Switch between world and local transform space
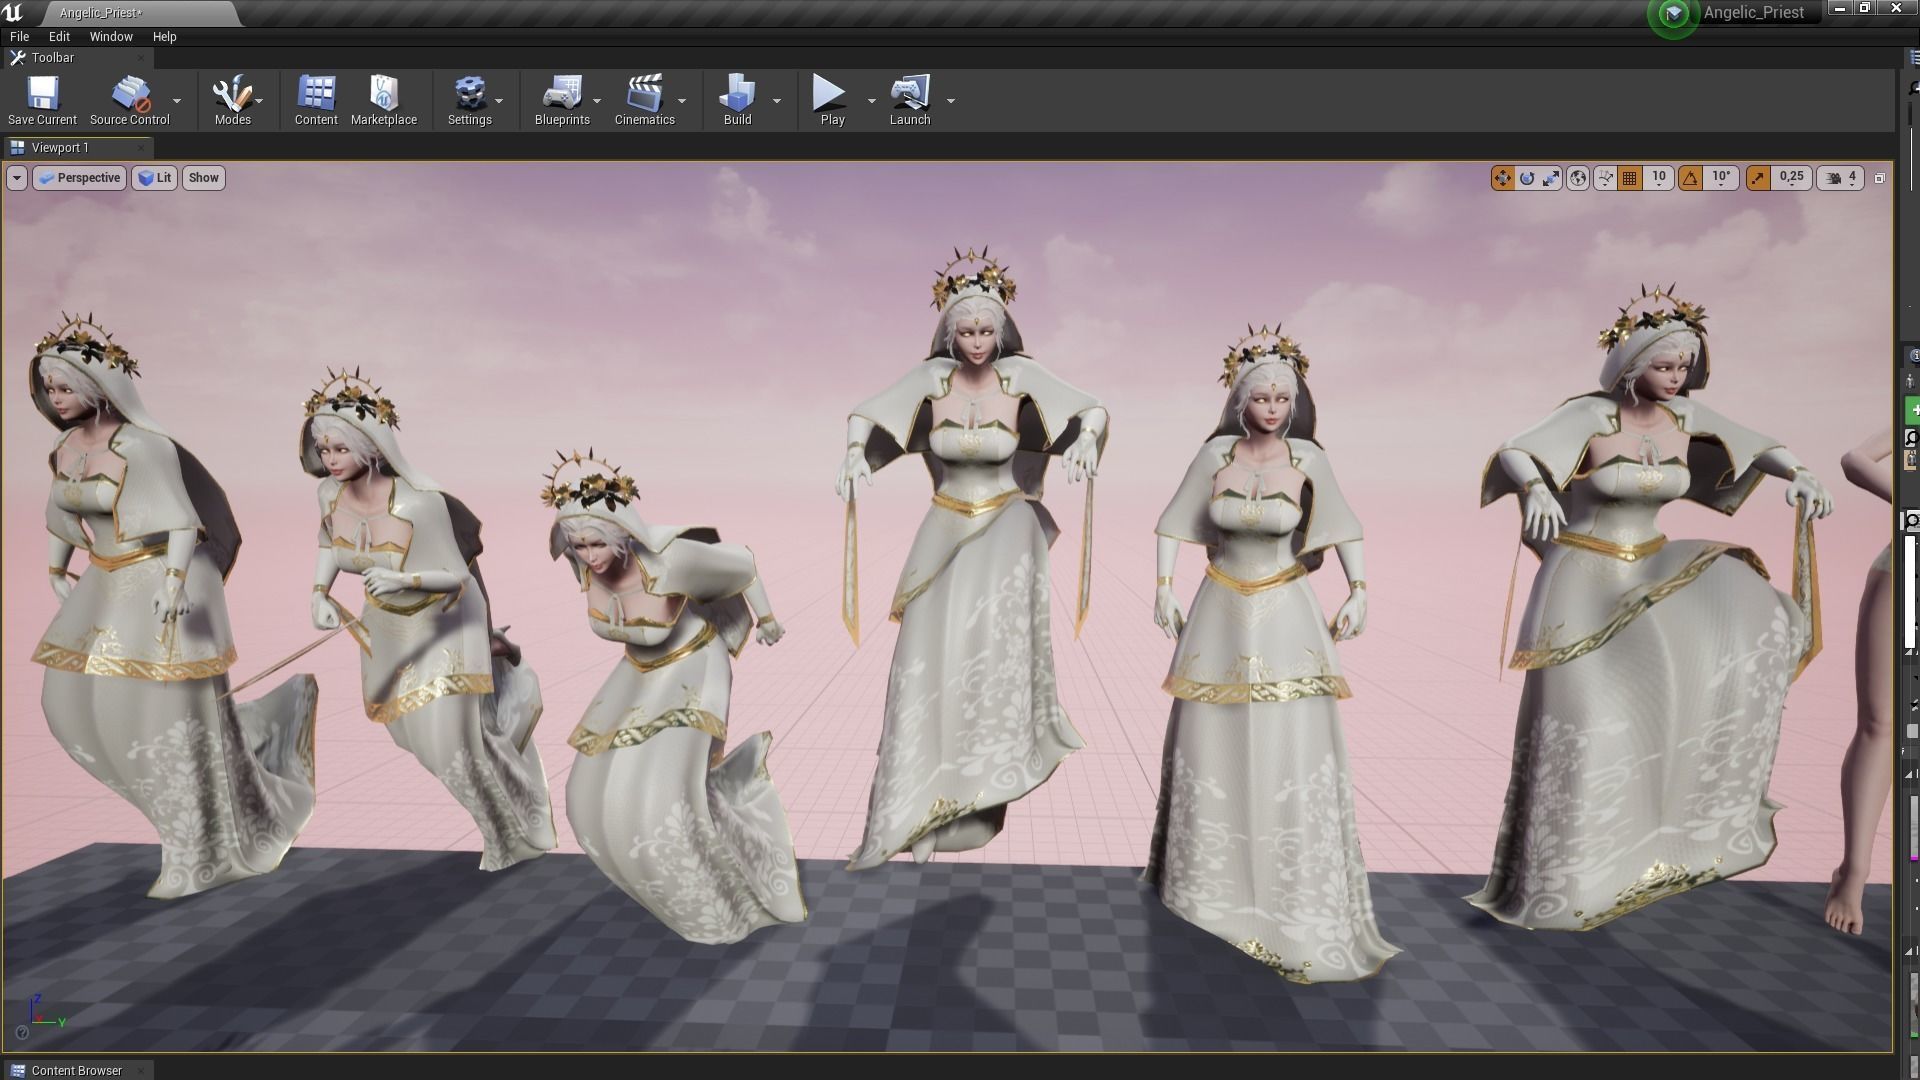Viewport: 1920px width, 1080px height. 1577,177
